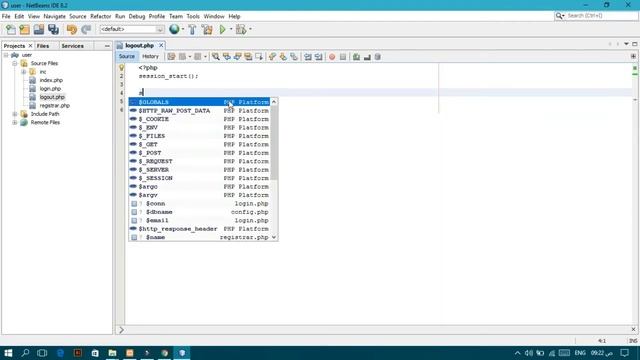Image resolution: width=640 pixels, height=360 pixels.
Task: Click the Toggle Bookmark editor toolbar icon
Action: 294,57
